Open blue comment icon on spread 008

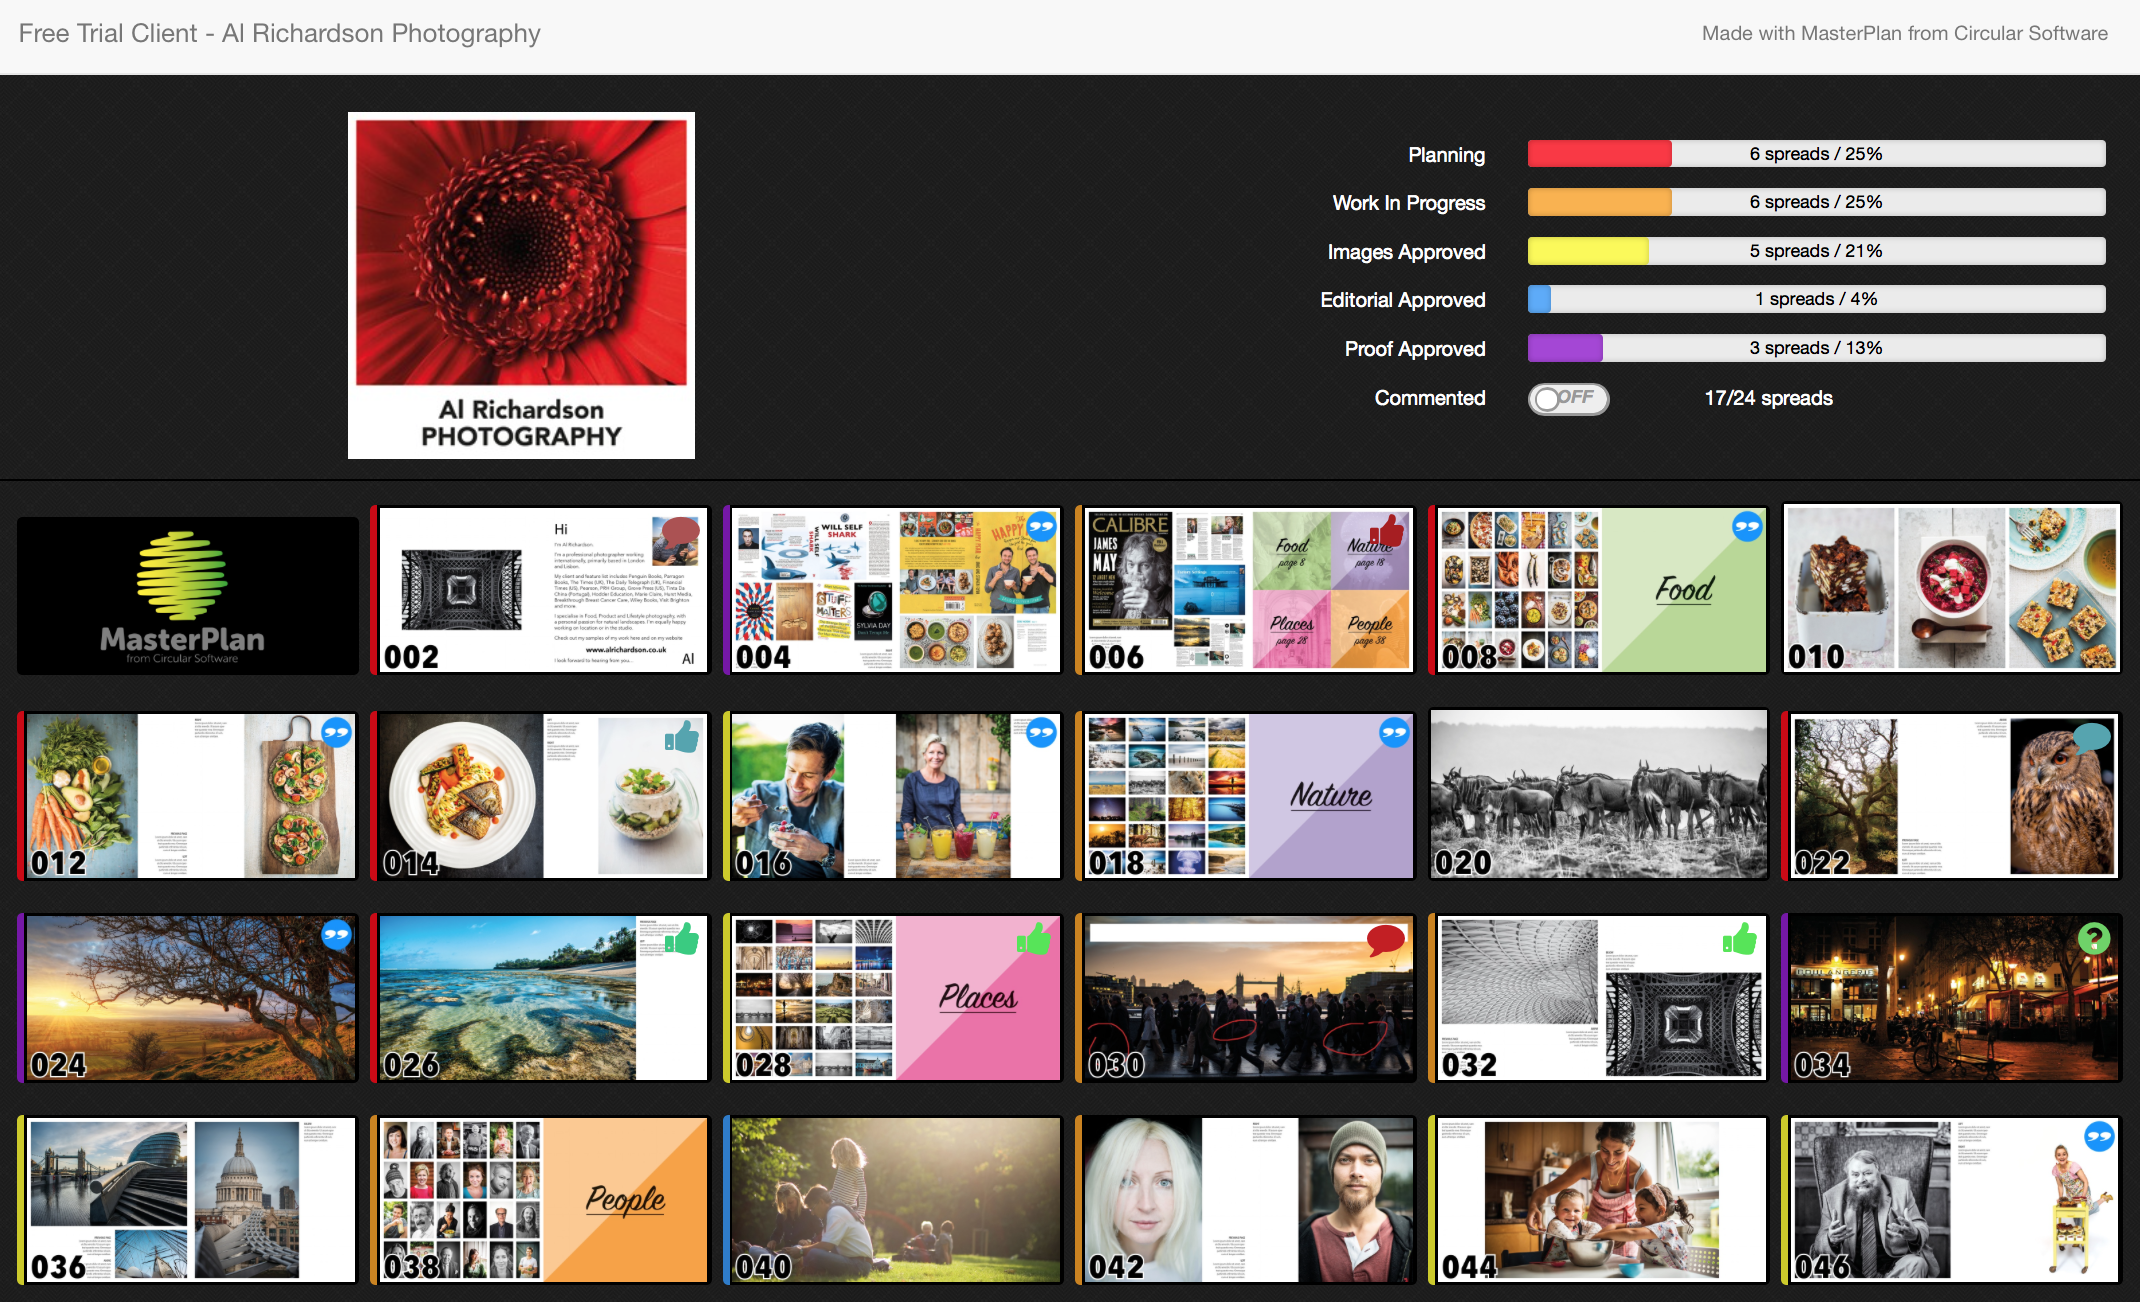click(1747, 526)
